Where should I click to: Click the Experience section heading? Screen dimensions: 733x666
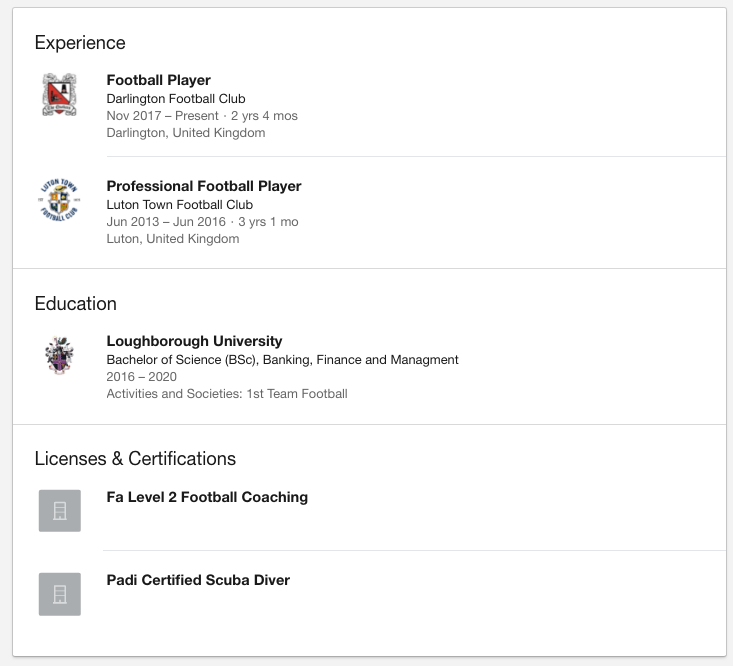pyautogui.click(x=80, y=43)
